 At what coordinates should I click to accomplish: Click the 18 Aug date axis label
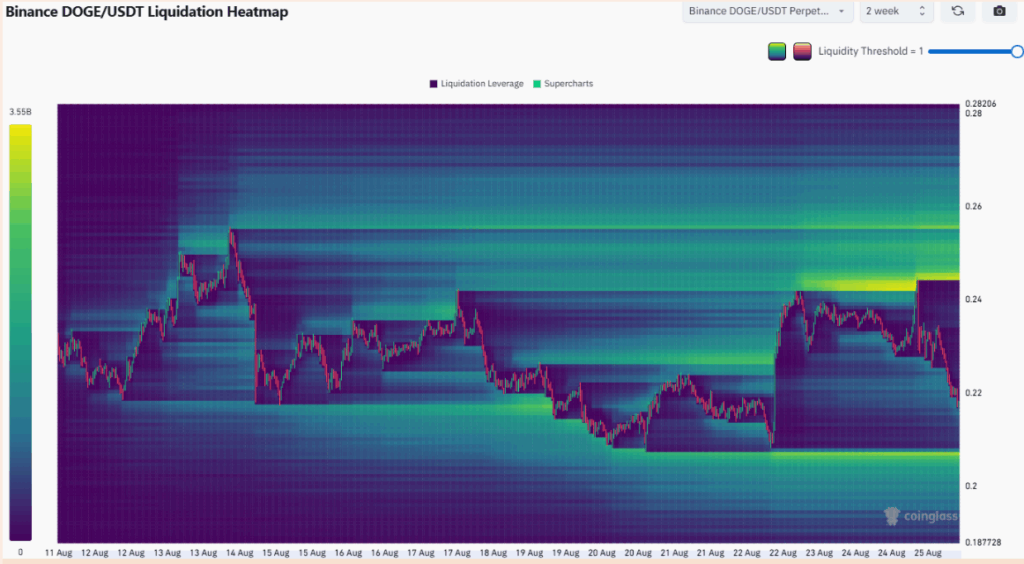(493, 553)
